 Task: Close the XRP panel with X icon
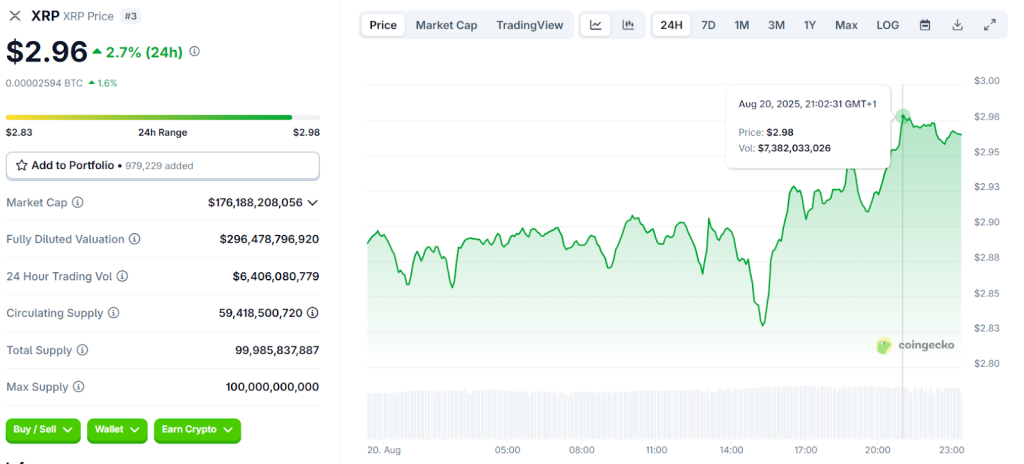pyautogui.click(x=14, y=16)
